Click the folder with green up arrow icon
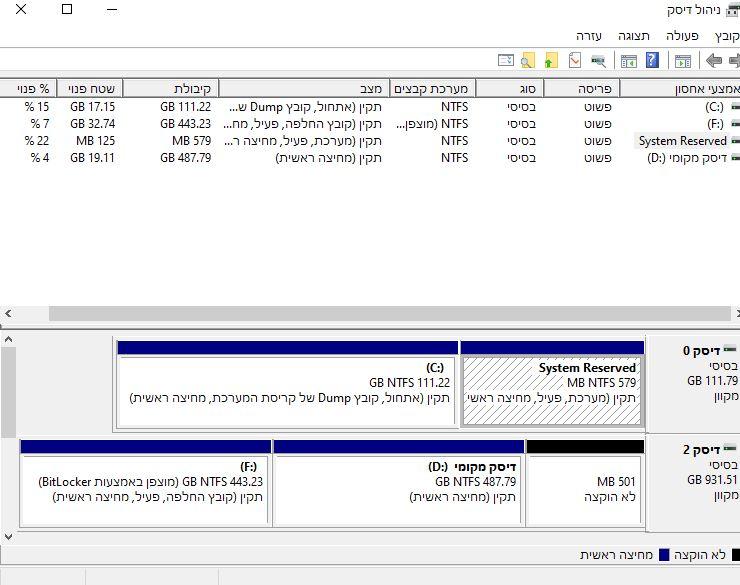 pos(551,60)
